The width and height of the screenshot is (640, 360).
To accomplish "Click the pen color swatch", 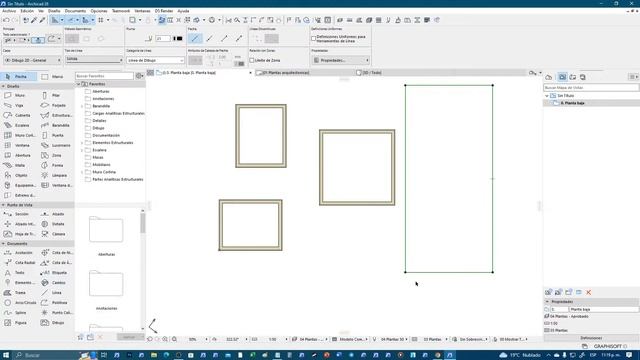I will [x=178, y=38].
